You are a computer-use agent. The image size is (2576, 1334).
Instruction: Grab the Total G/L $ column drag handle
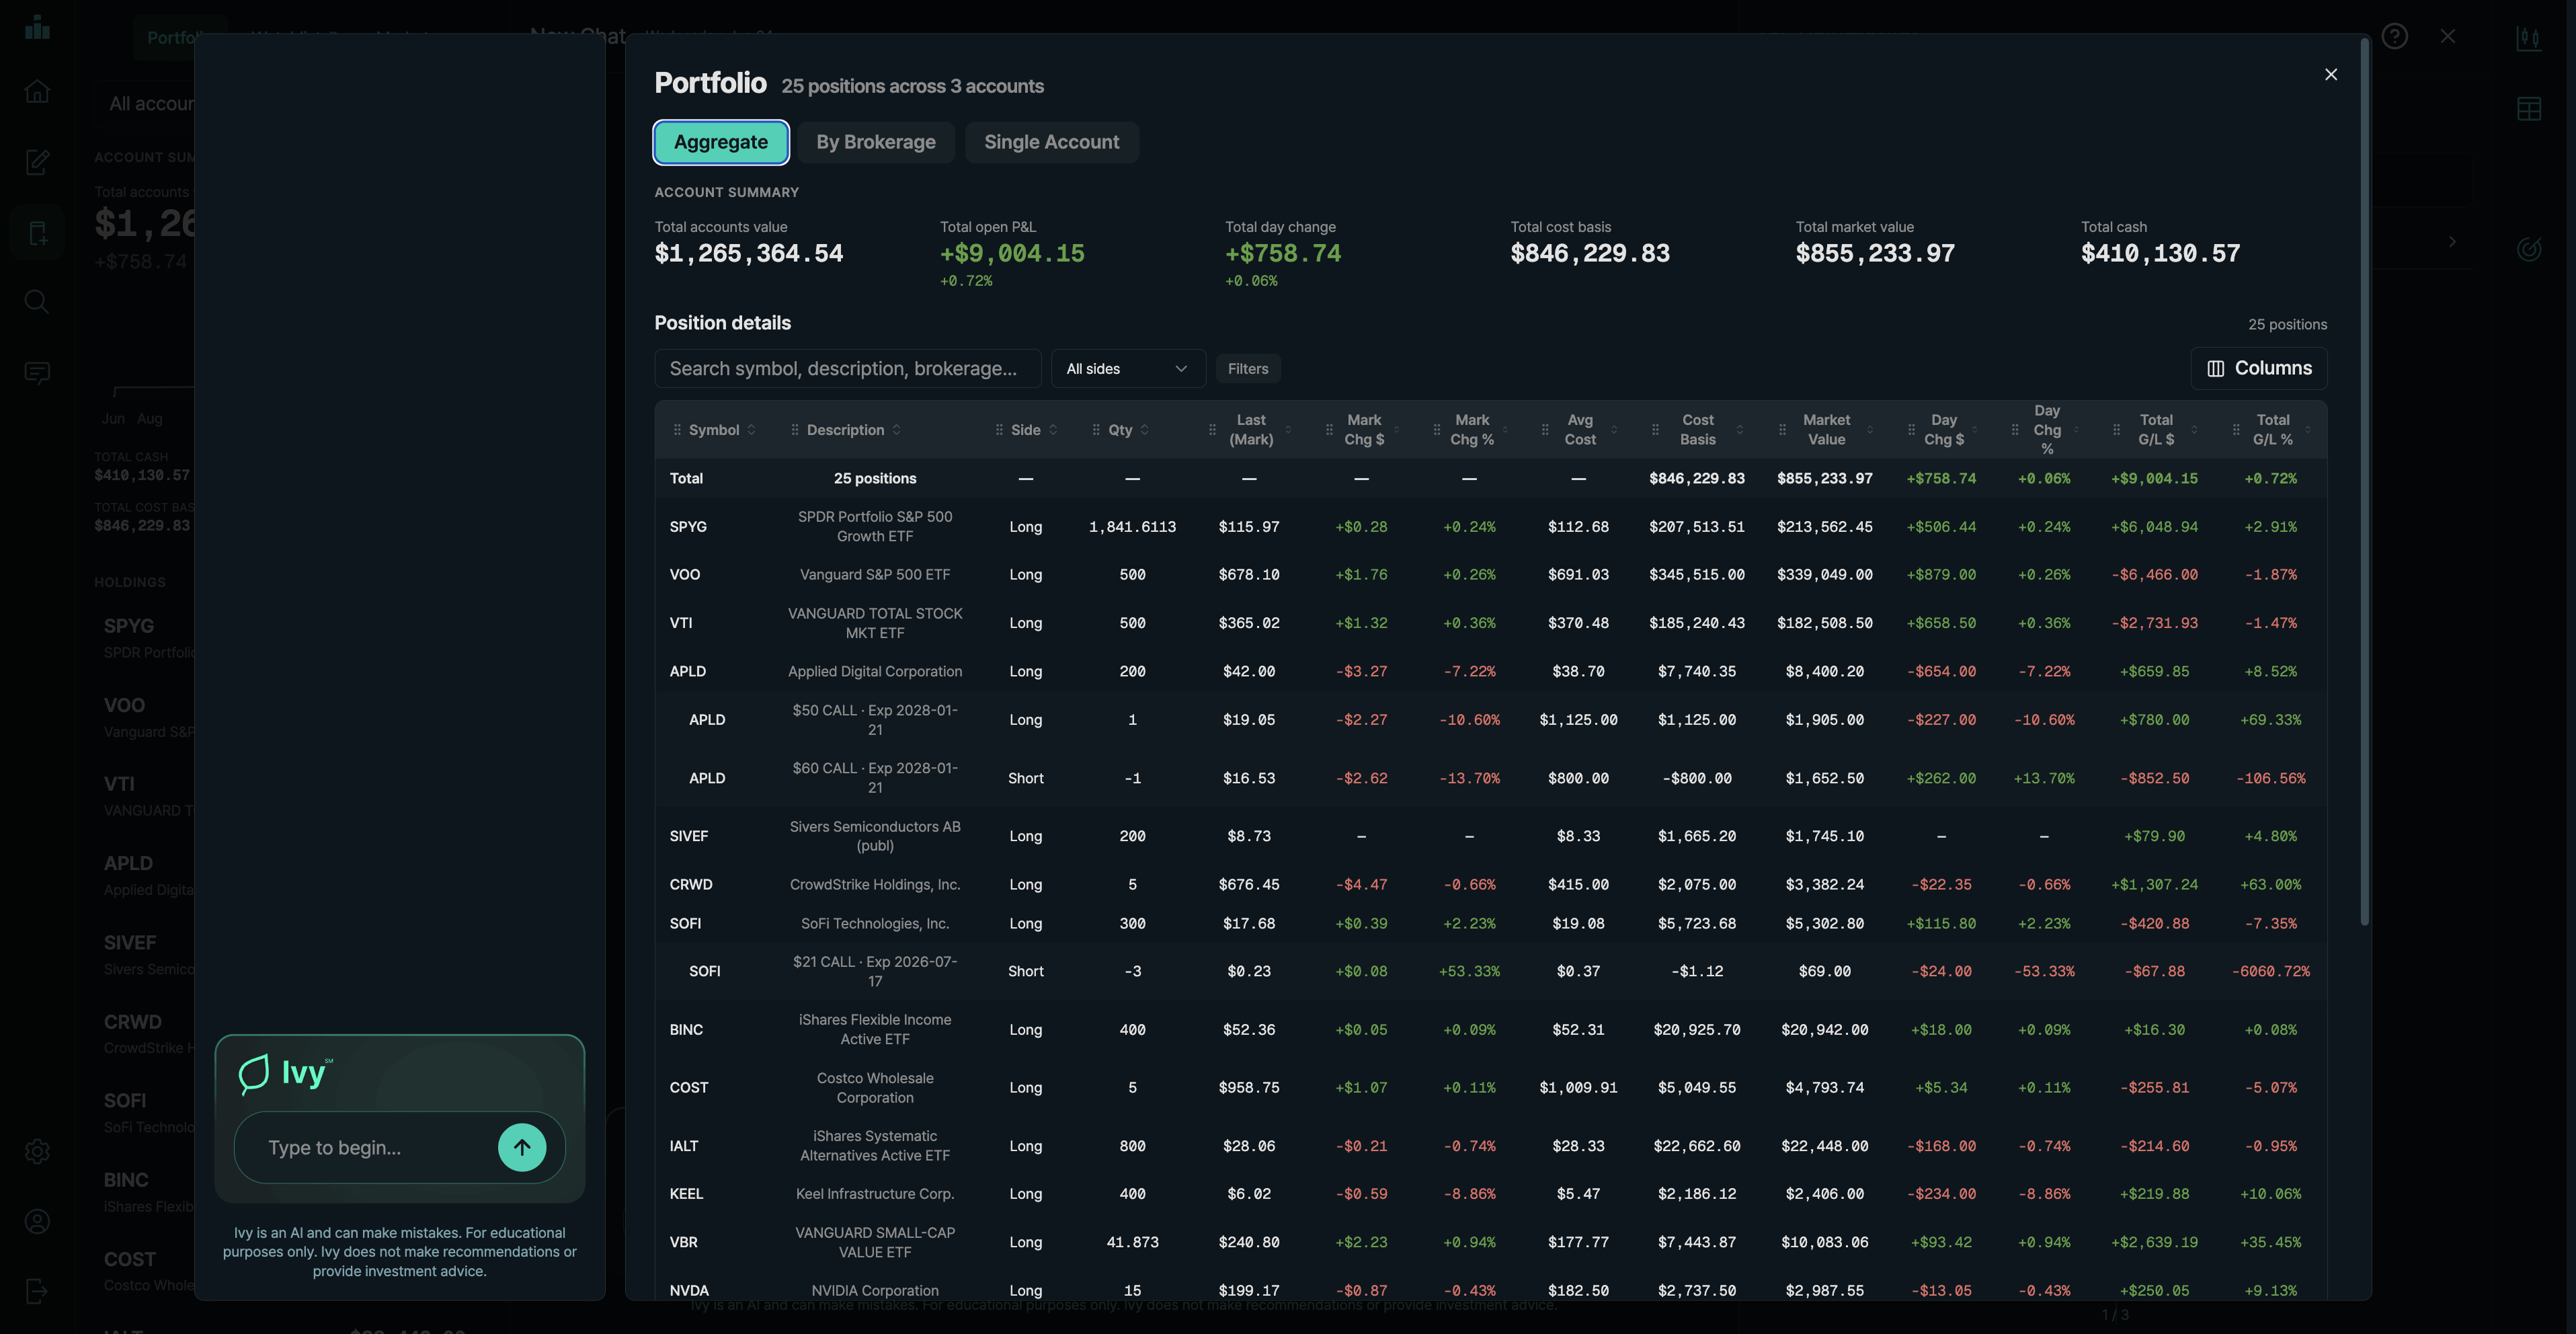[2116, 430]
